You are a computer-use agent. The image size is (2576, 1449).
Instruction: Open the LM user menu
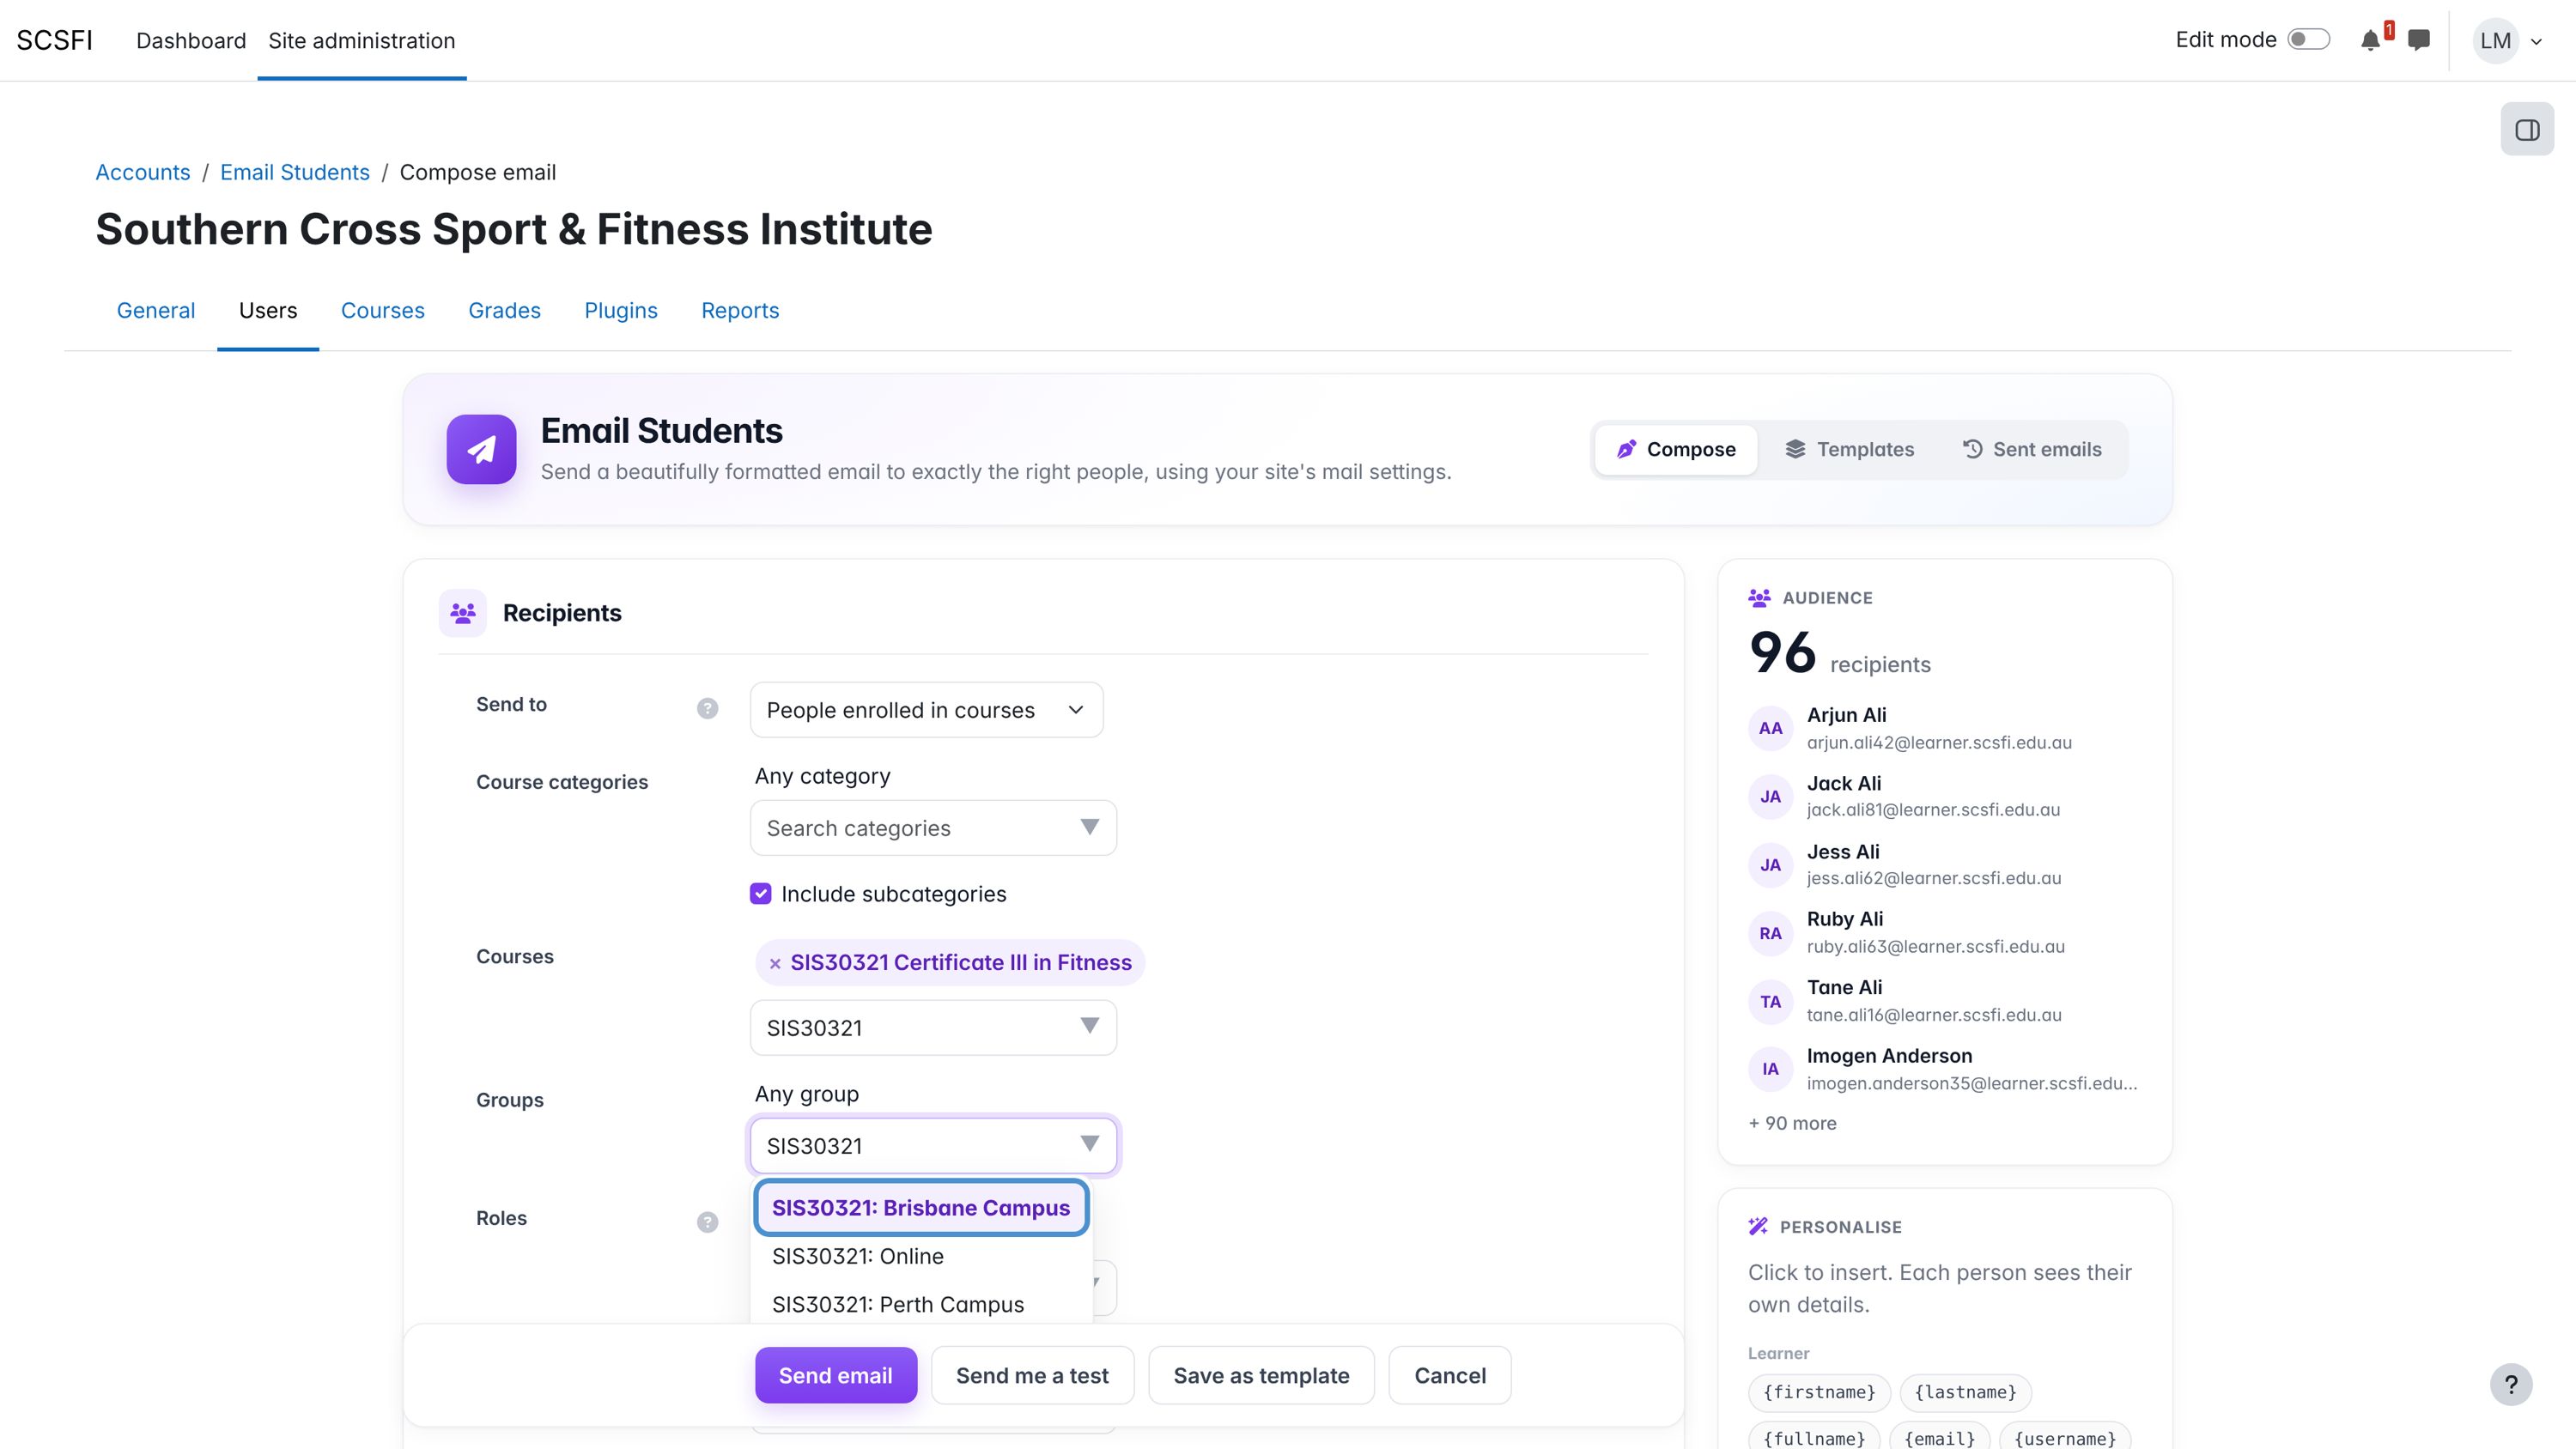(x=2507, y=41)
